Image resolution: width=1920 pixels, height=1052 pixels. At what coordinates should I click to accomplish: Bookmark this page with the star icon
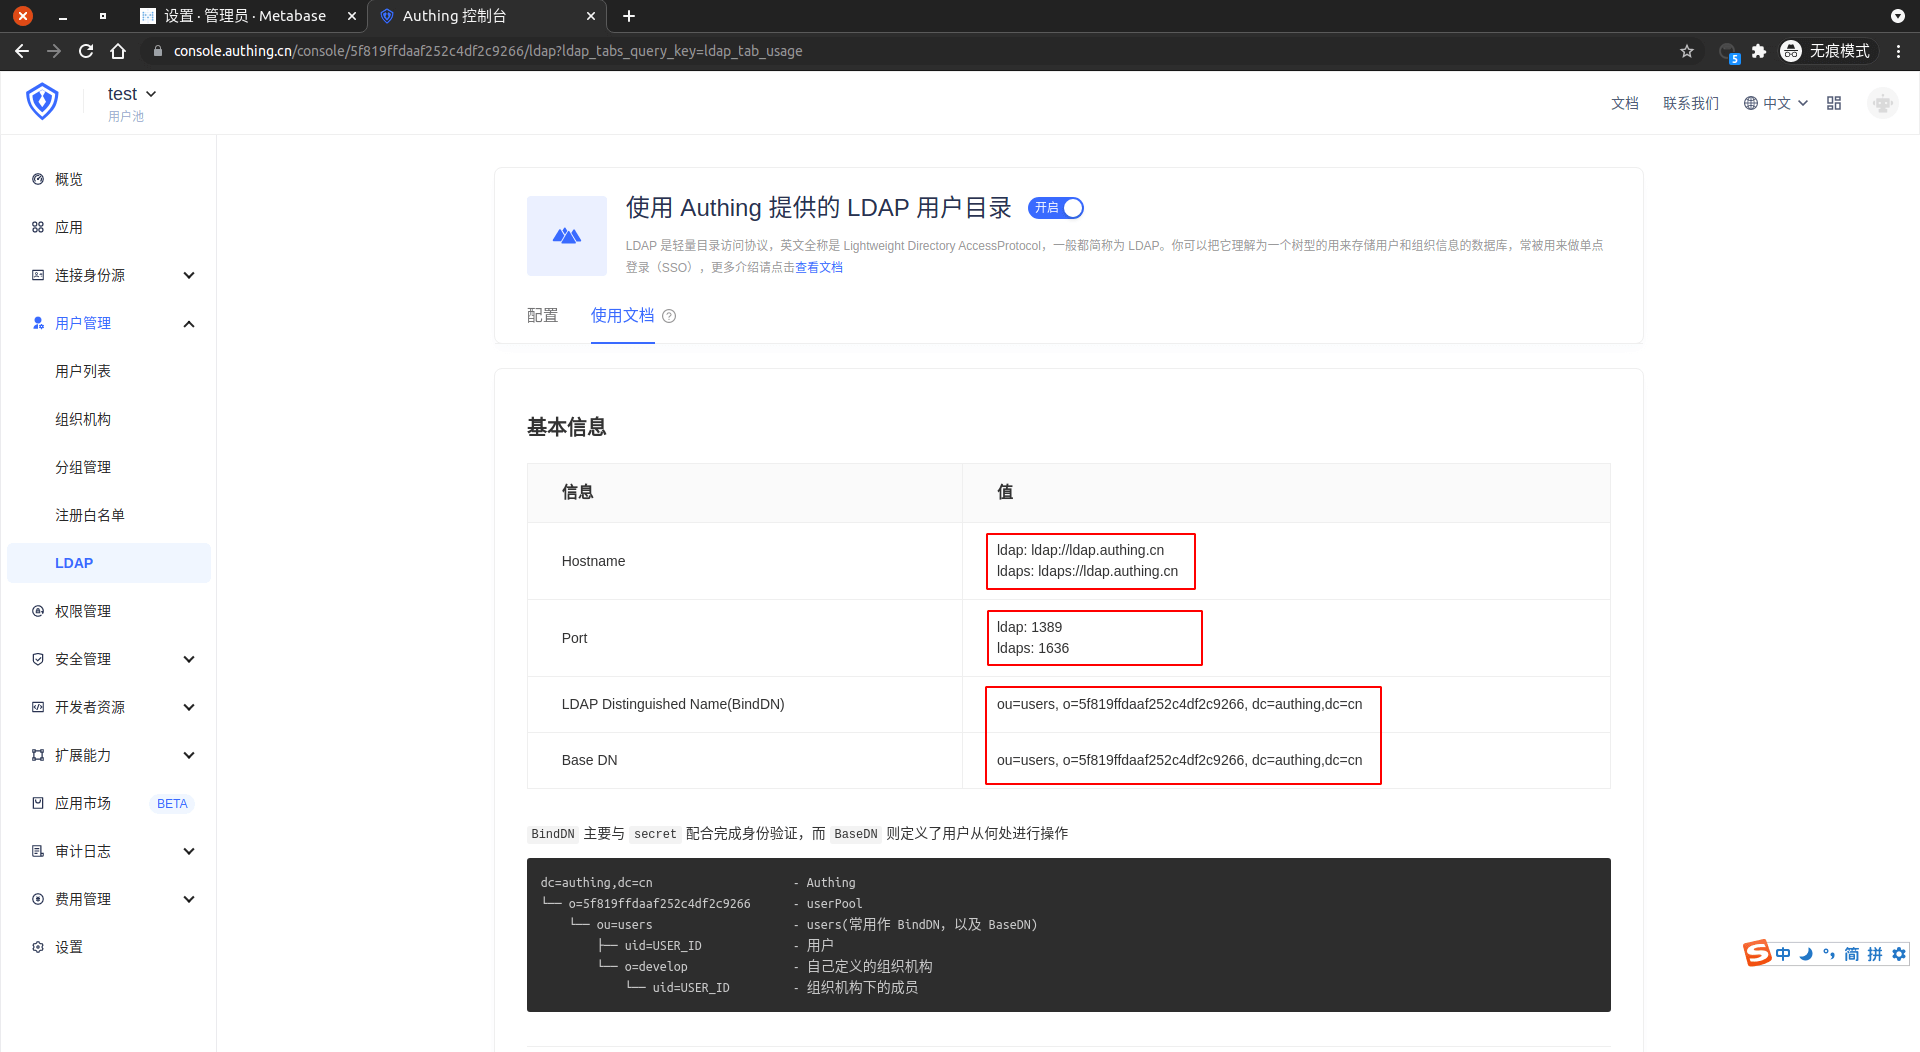coord(1687,51)
